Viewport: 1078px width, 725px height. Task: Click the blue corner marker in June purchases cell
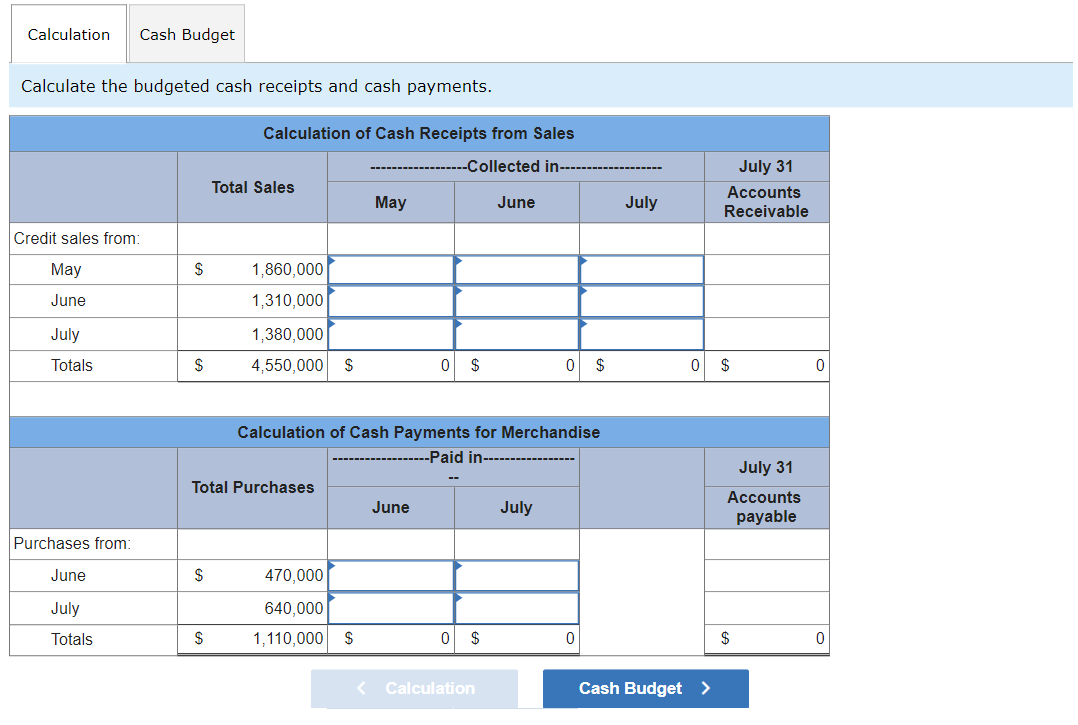click(330, 566)
